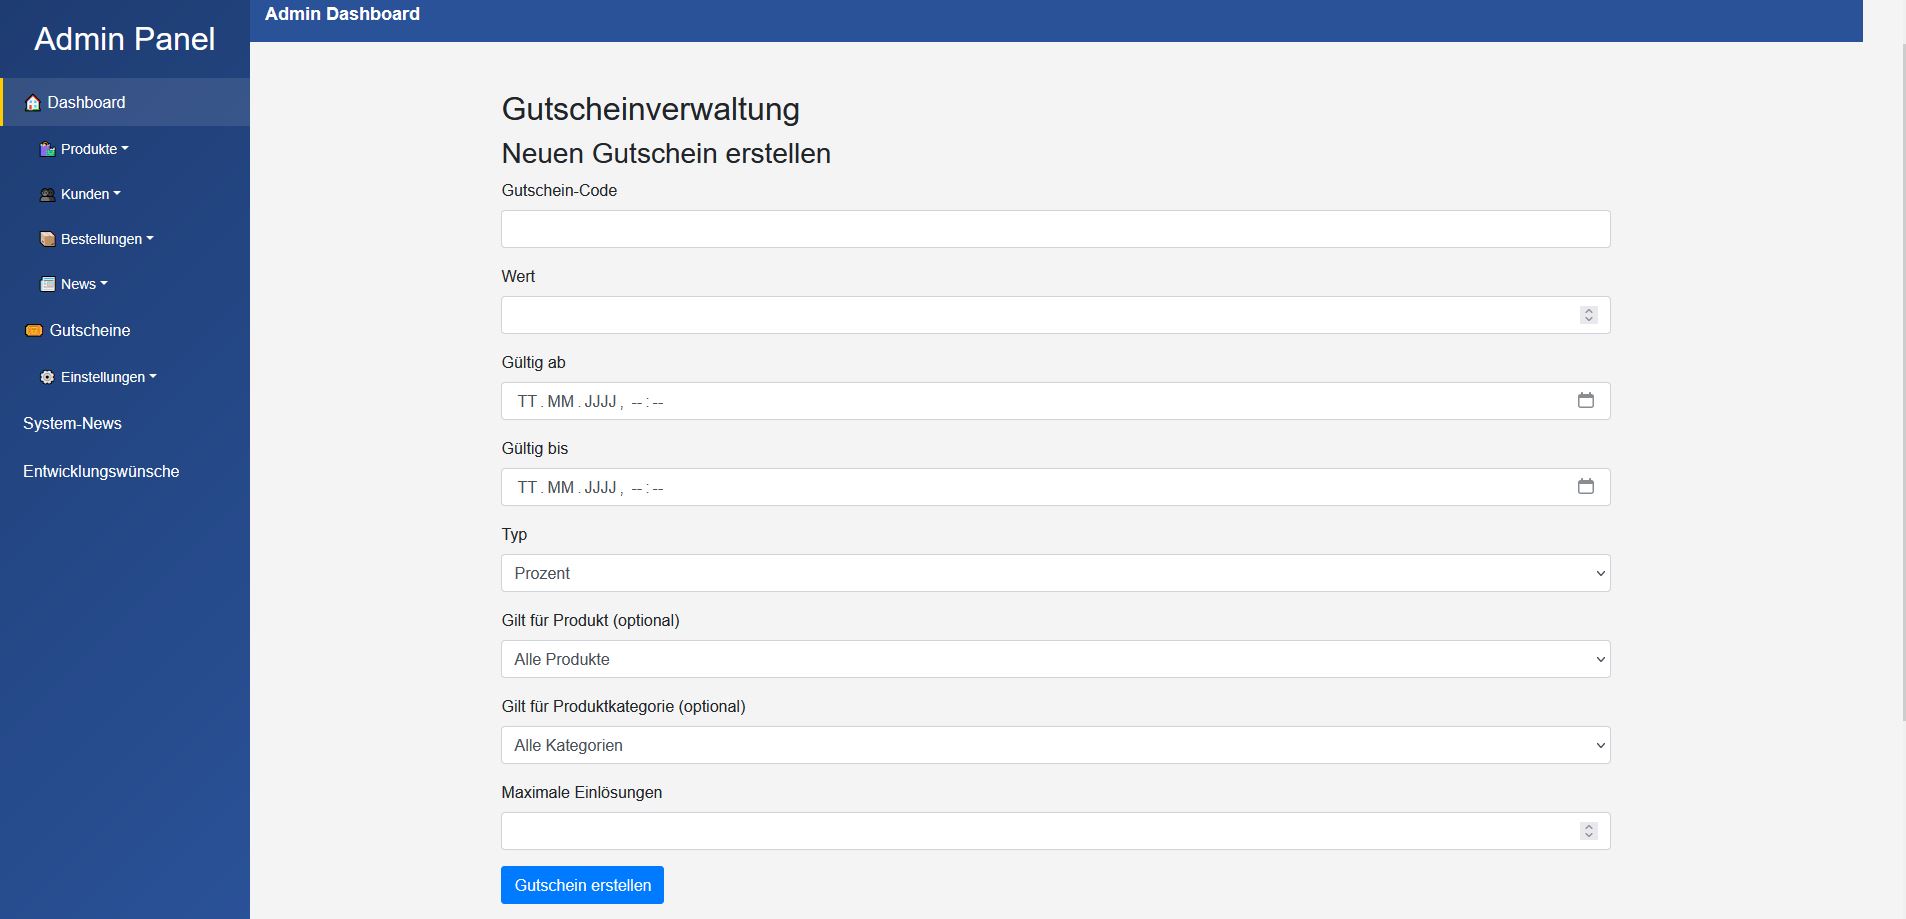Open calendar picker for Gültig bis
The width and height of the screenshot is (1906, 919).
tap(1585, 486)
